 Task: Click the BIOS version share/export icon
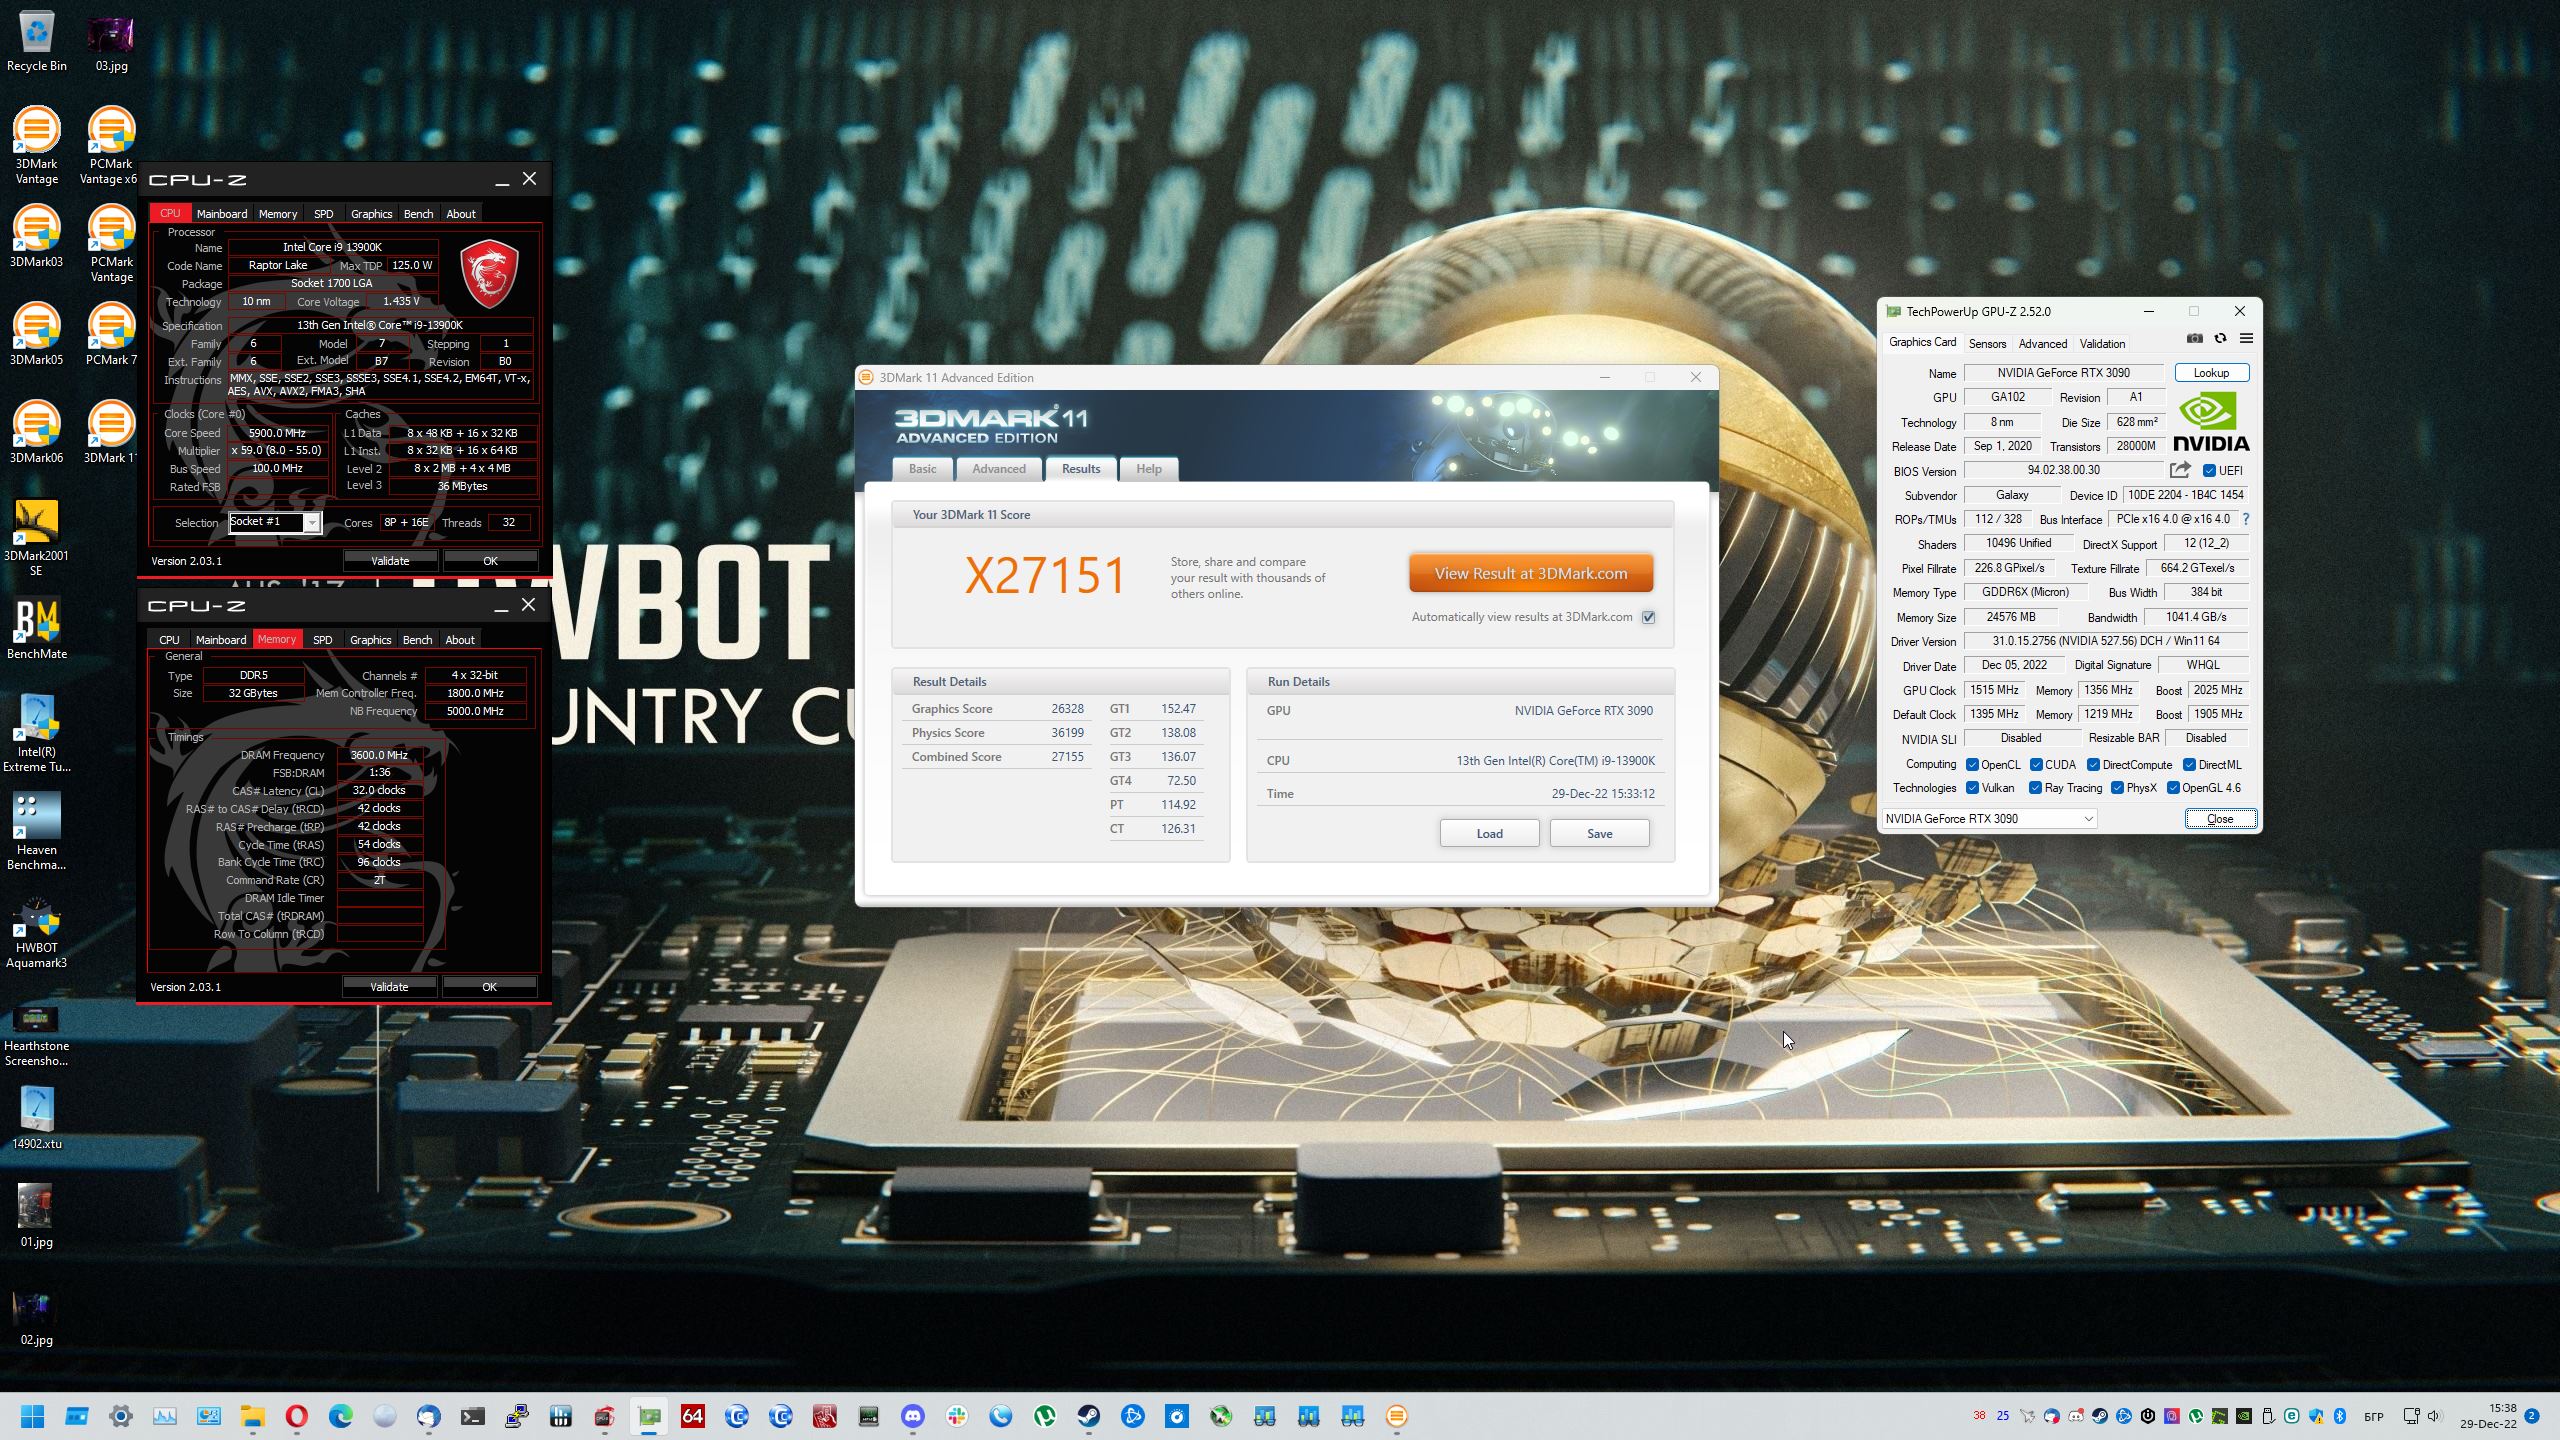[2181, 470]
